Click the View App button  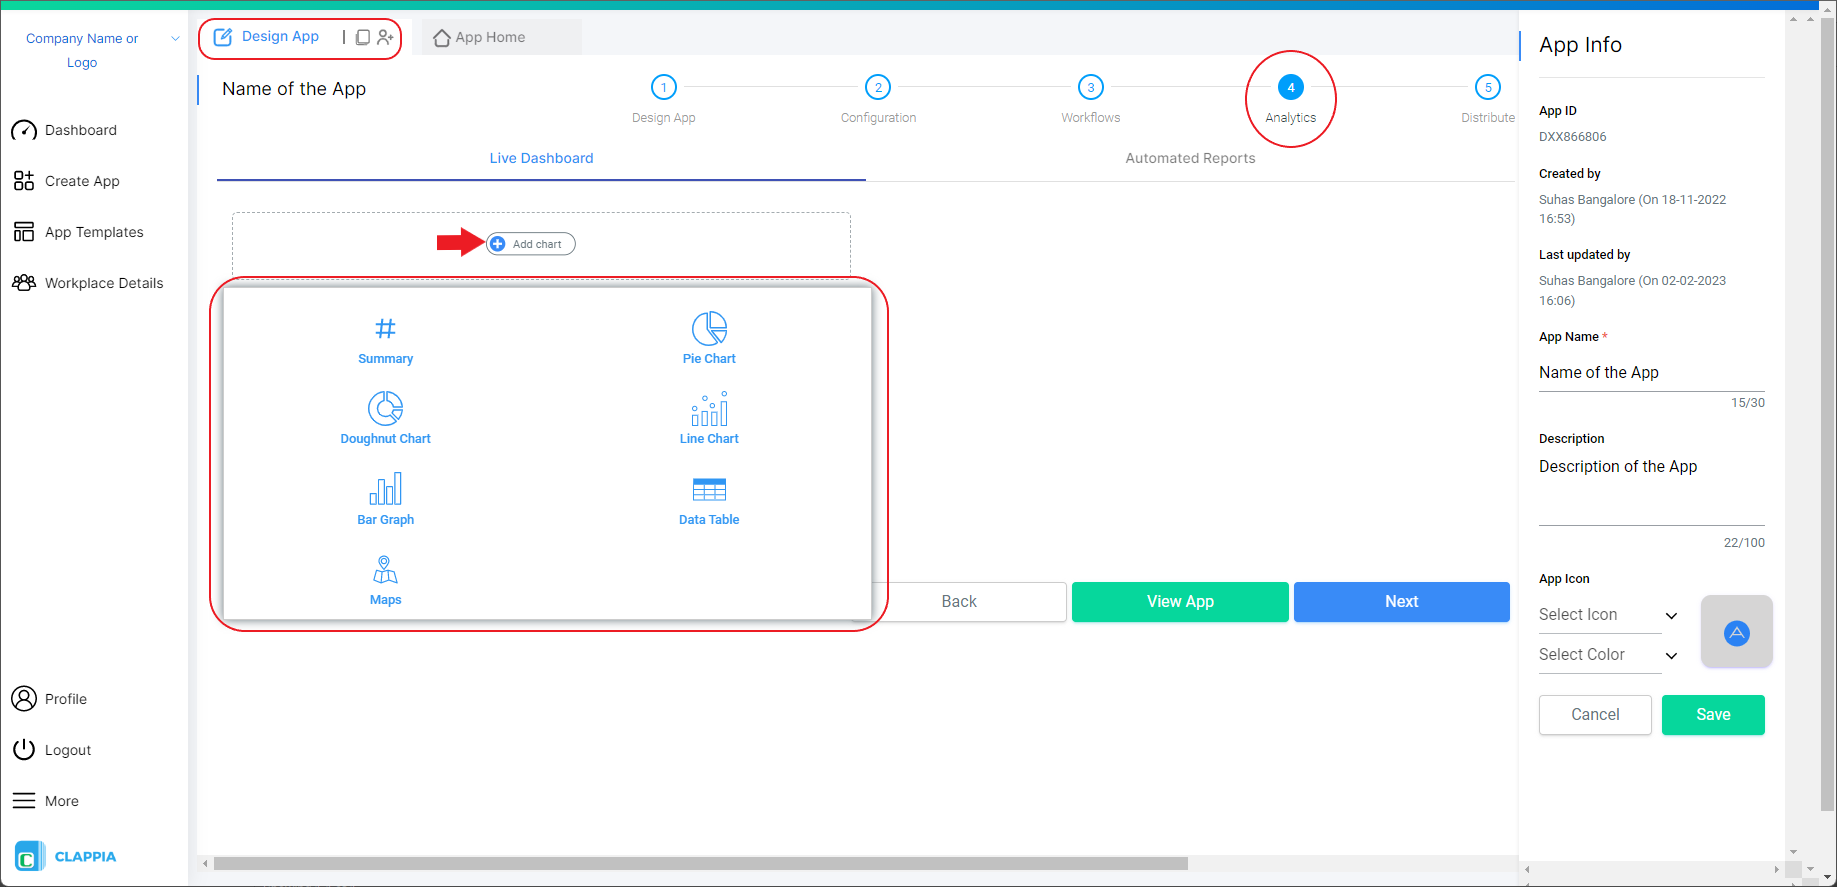pyautogui.click(x=1180, y=602)
